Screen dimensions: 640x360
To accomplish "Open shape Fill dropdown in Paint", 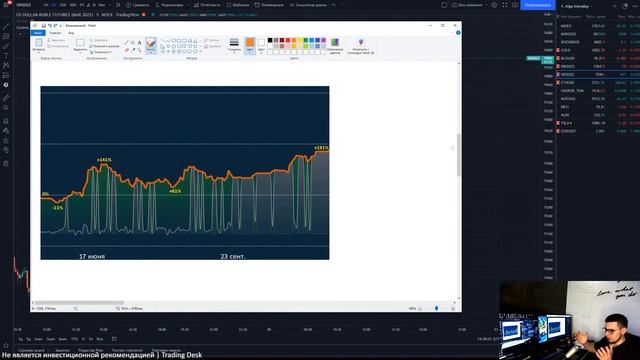I will [212, 47].
